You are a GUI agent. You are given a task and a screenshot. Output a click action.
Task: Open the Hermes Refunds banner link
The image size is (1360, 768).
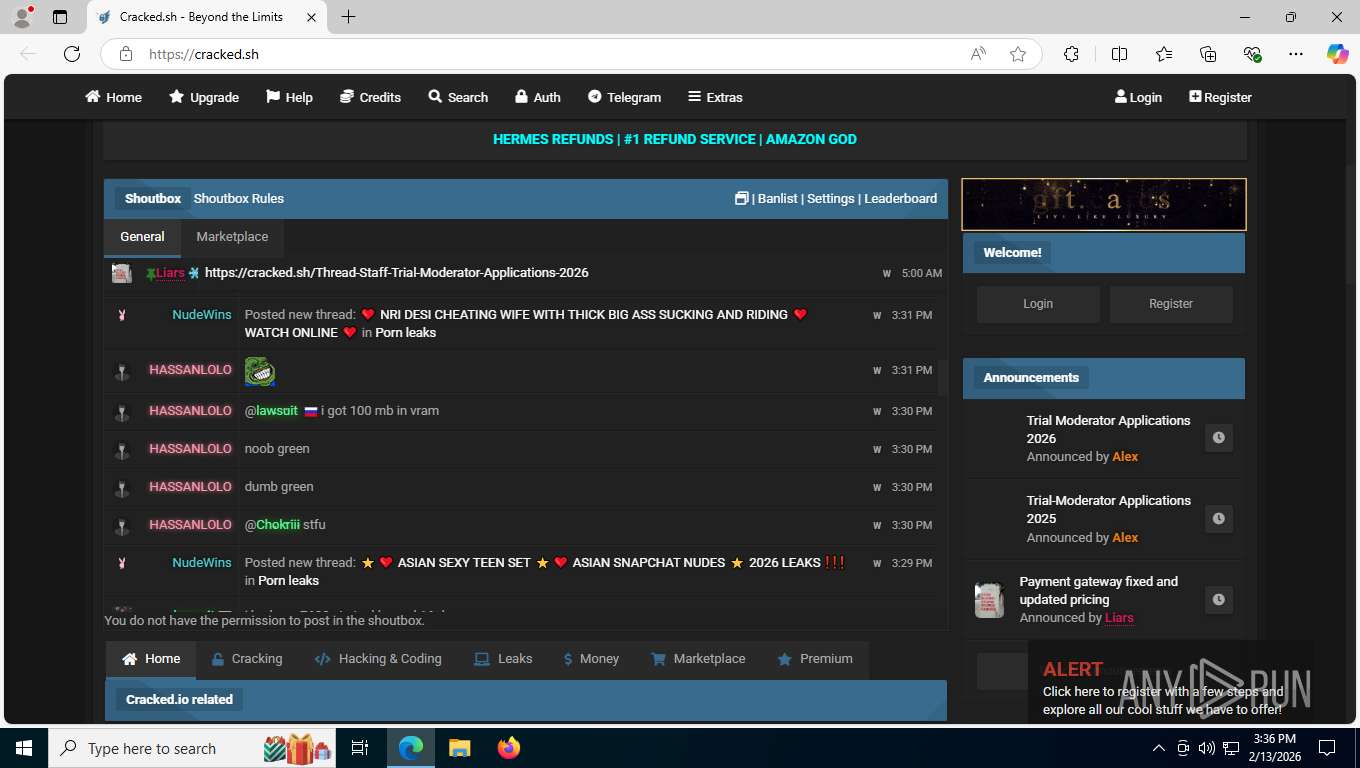tap(675, 139)
